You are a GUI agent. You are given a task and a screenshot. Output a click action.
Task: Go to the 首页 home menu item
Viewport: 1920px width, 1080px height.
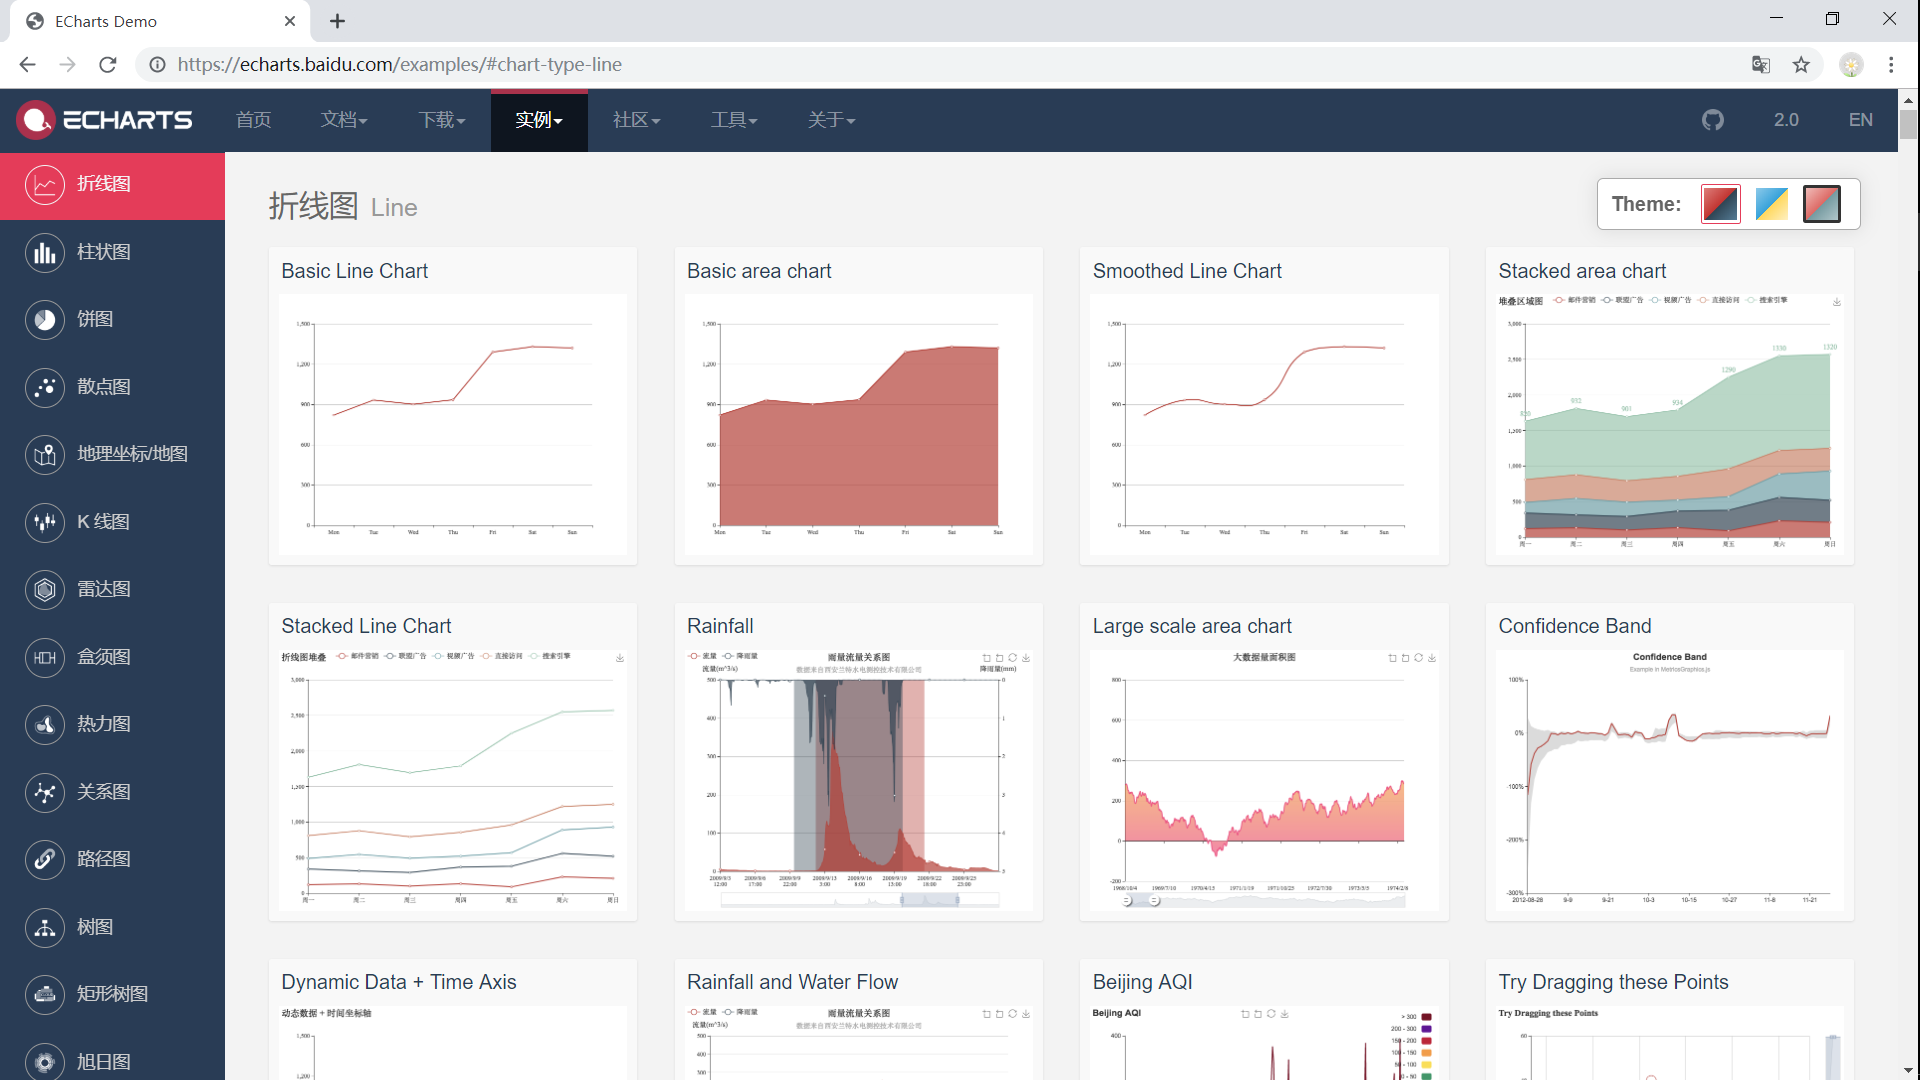[x=253, y=120]
